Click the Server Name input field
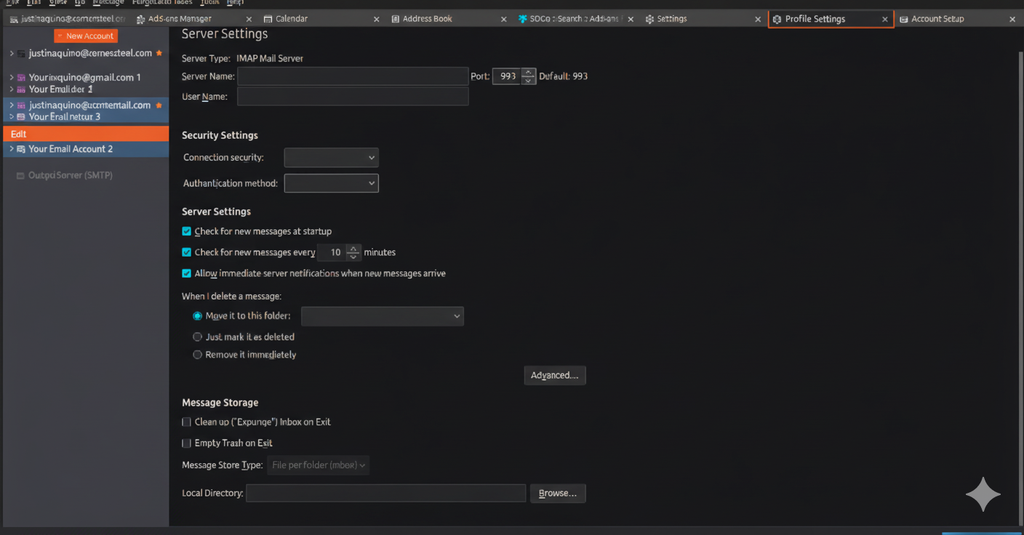 pyautogui.click(x=352, y=76)
